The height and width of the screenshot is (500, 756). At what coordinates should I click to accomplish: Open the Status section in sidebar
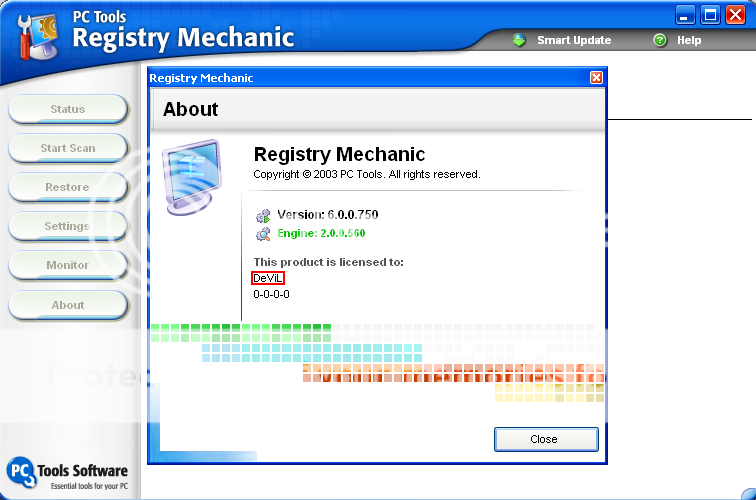(x=68, y=109)
